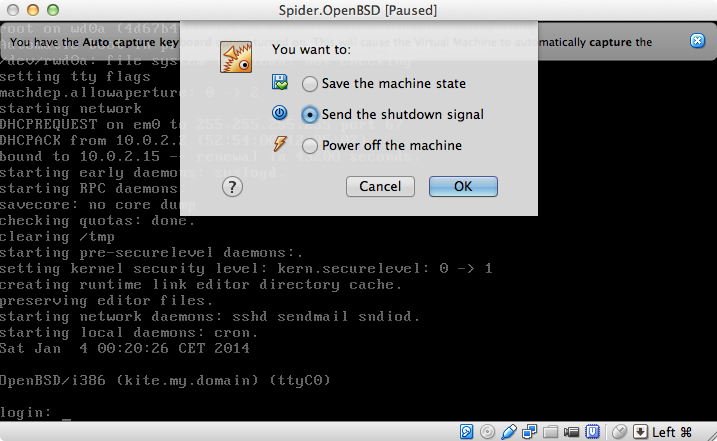
Task: Click the OpenBSD/i386 (kite.my.domain) line
Action: [x=165, y=381]
